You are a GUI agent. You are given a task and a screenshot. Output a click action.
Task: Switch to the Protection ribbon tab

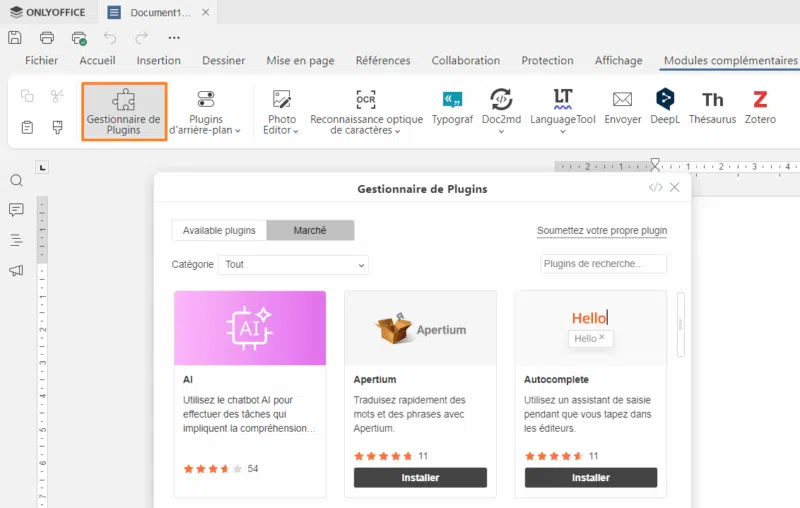(x=547, y=60)
